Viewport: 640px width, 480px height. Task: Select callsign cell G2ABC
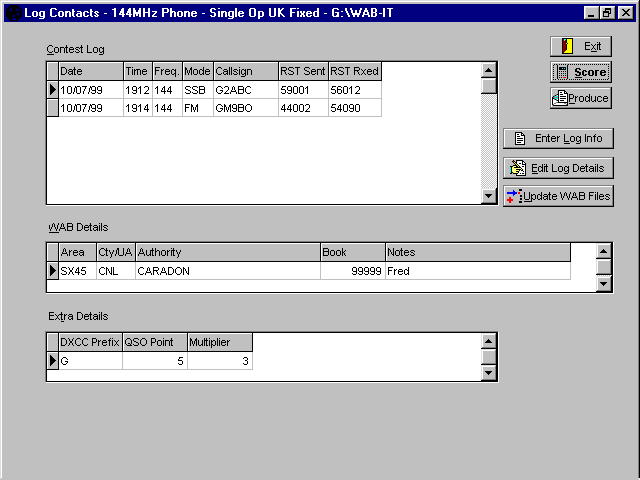246,90
